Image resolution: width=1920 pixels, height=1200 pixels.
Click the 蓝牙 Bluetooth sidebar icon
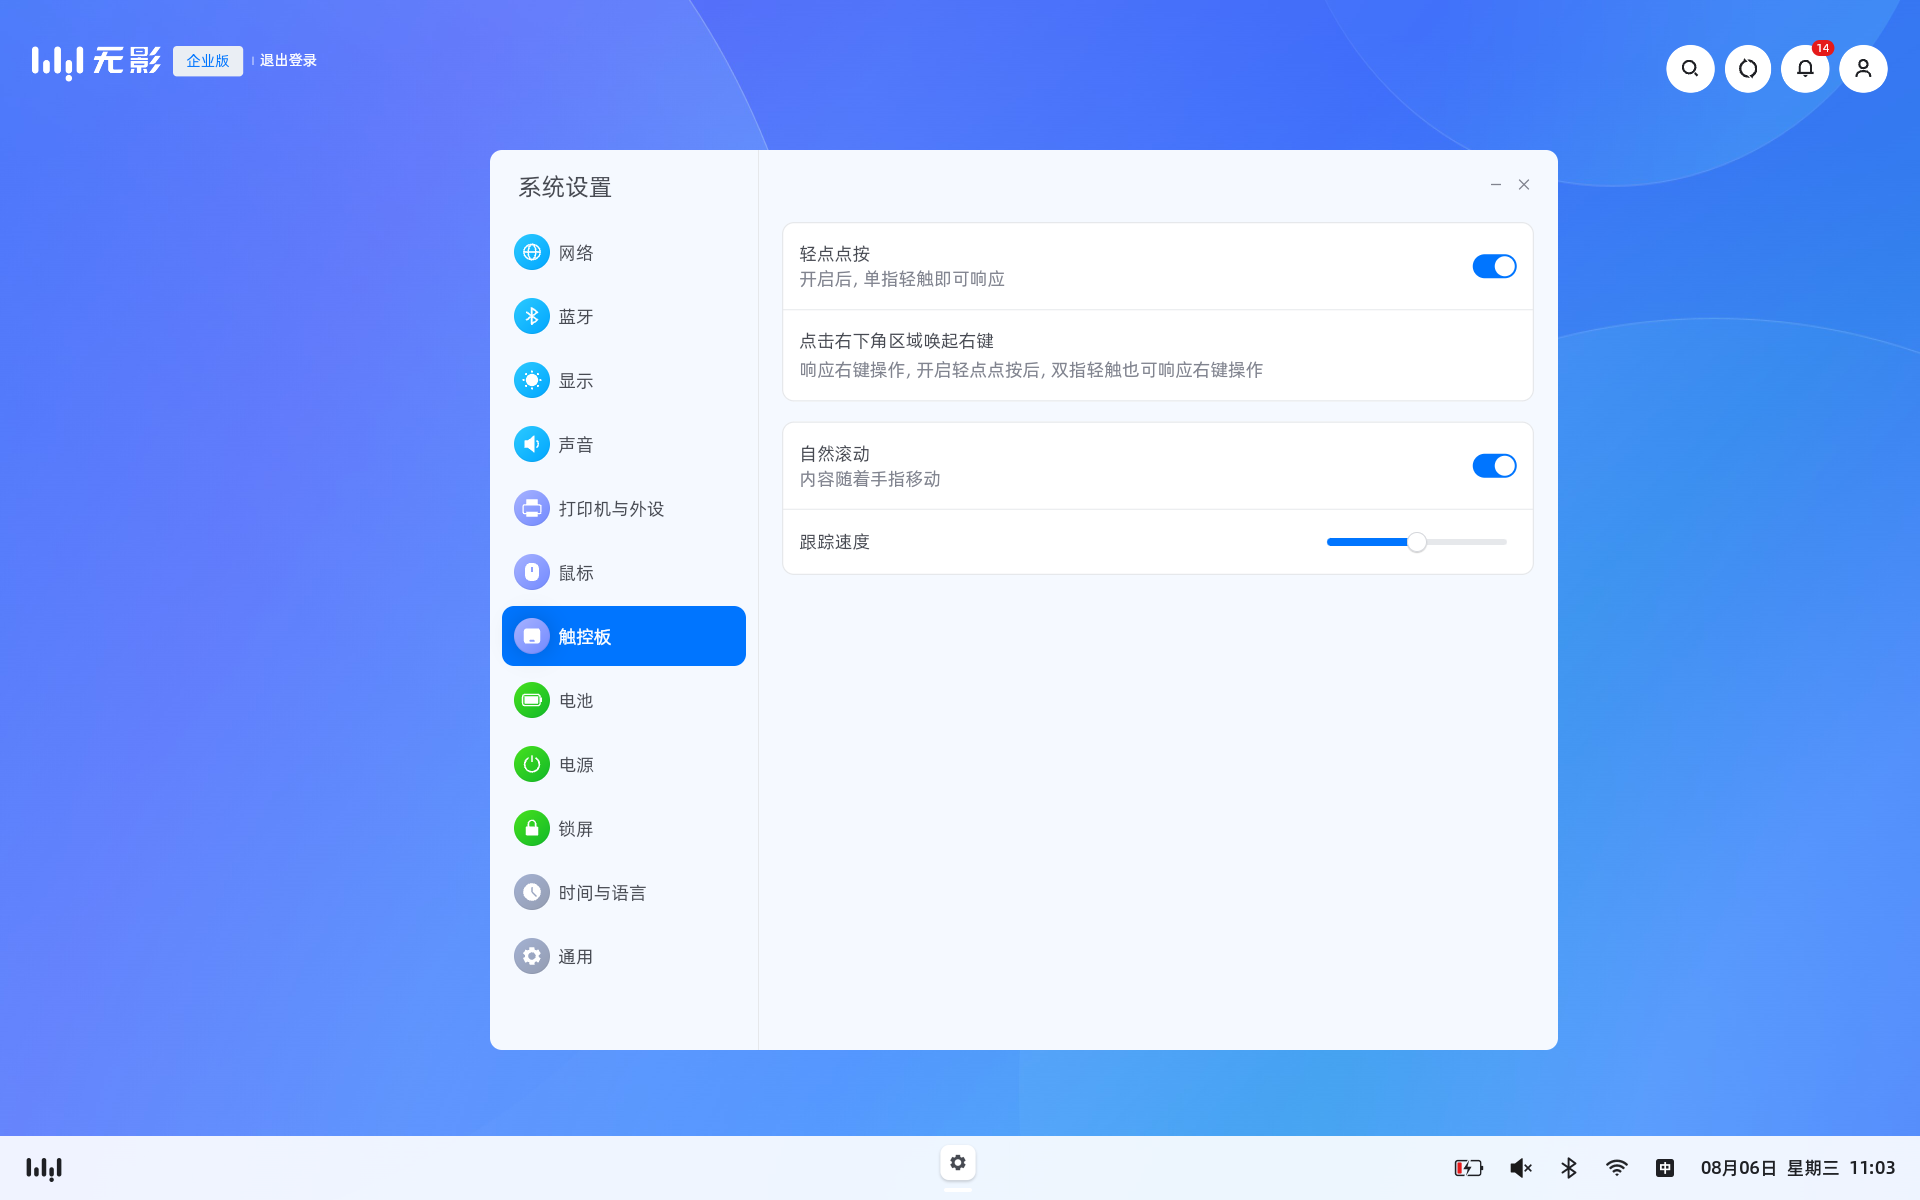532,316
